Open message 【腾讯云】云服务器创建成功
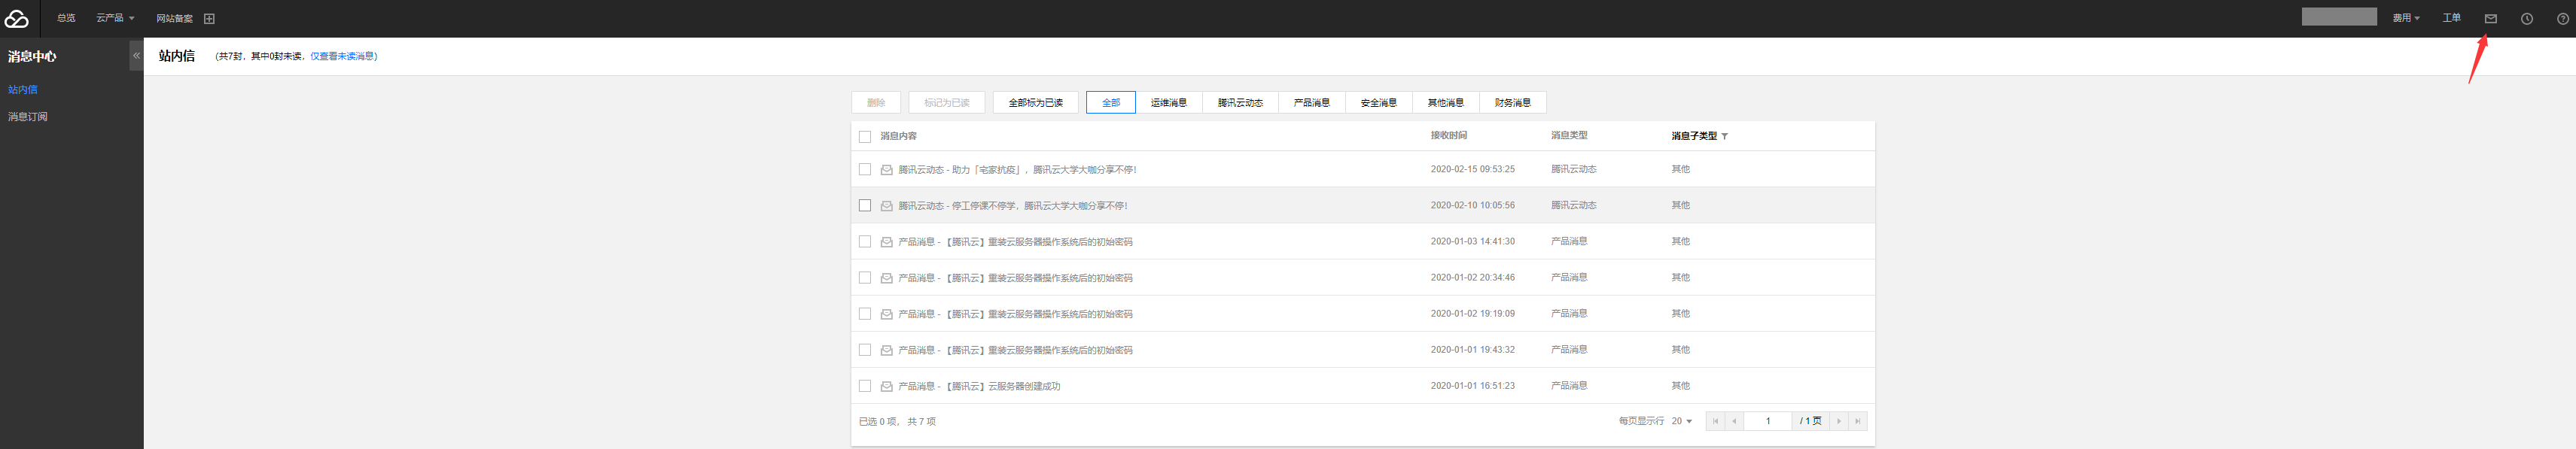Screen dimensions: 2576x449 pyautogui.click(x=979, y=386)
